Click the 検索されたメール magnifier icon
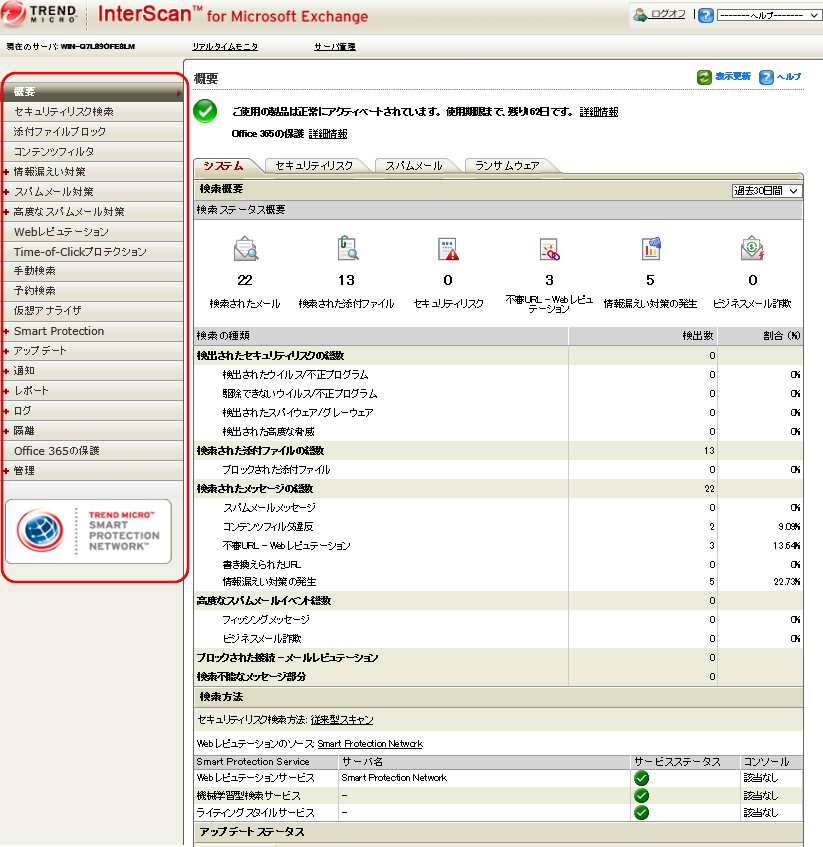Screen dimensions: 823x847 [246, 249]
